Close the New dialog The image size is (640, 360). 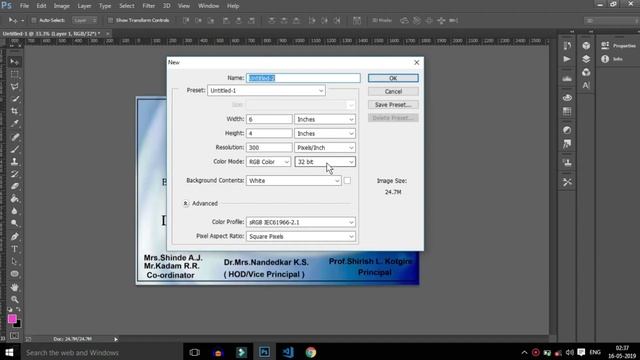[416, 62]
